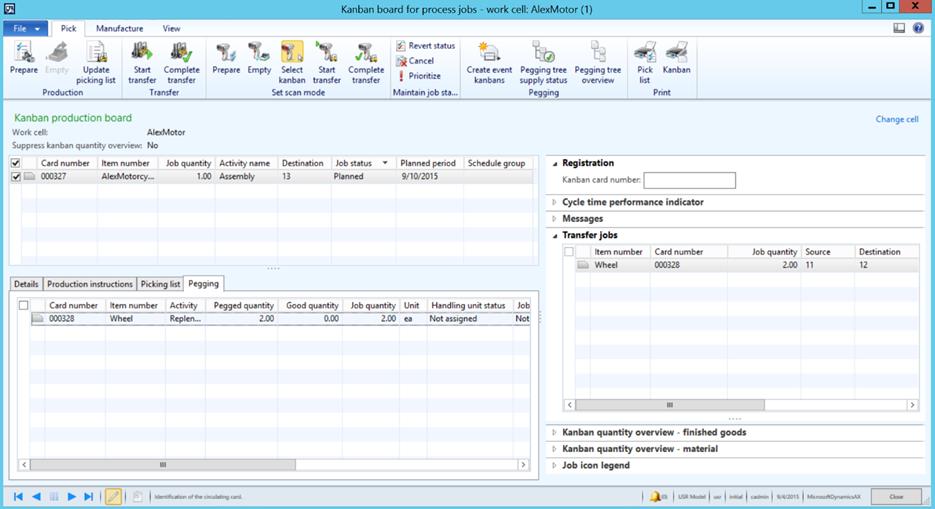Switch to the Manufacture ribbon tab

pyautogui.click(x=119, y=28)
